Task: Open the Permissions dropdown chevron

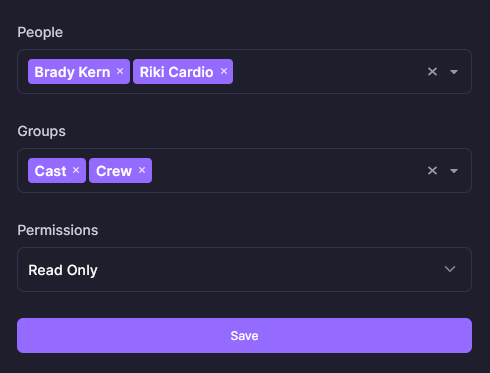Action: pos(450,269)
